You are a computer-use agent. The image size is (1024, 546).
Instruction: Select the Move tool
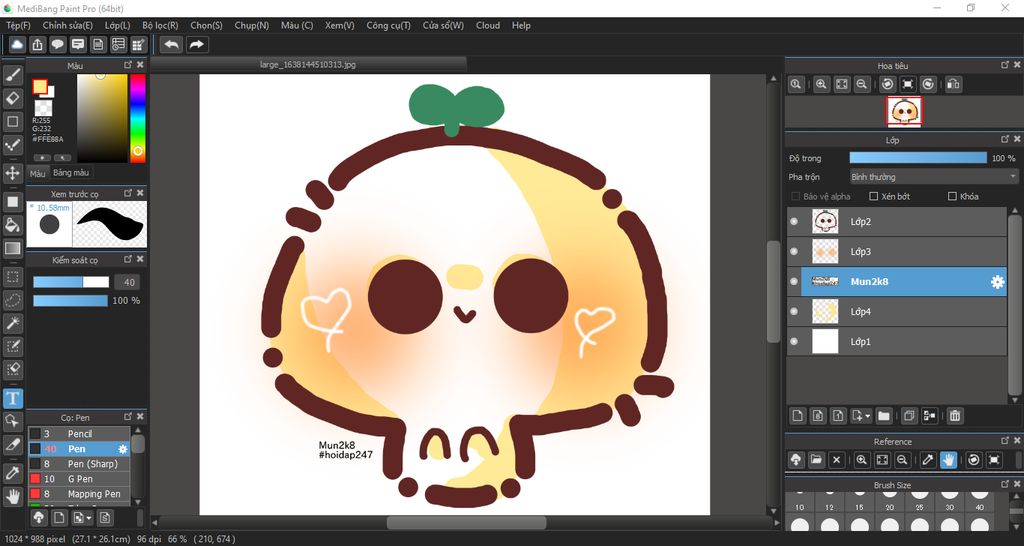12,173
